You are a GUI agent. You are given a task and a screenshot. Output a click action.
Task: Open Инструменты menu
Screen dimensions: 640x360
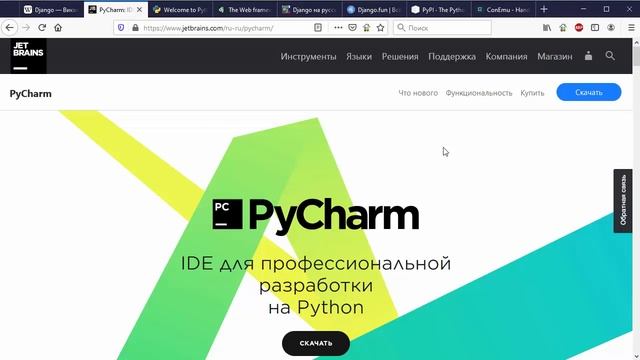(308, 56)
